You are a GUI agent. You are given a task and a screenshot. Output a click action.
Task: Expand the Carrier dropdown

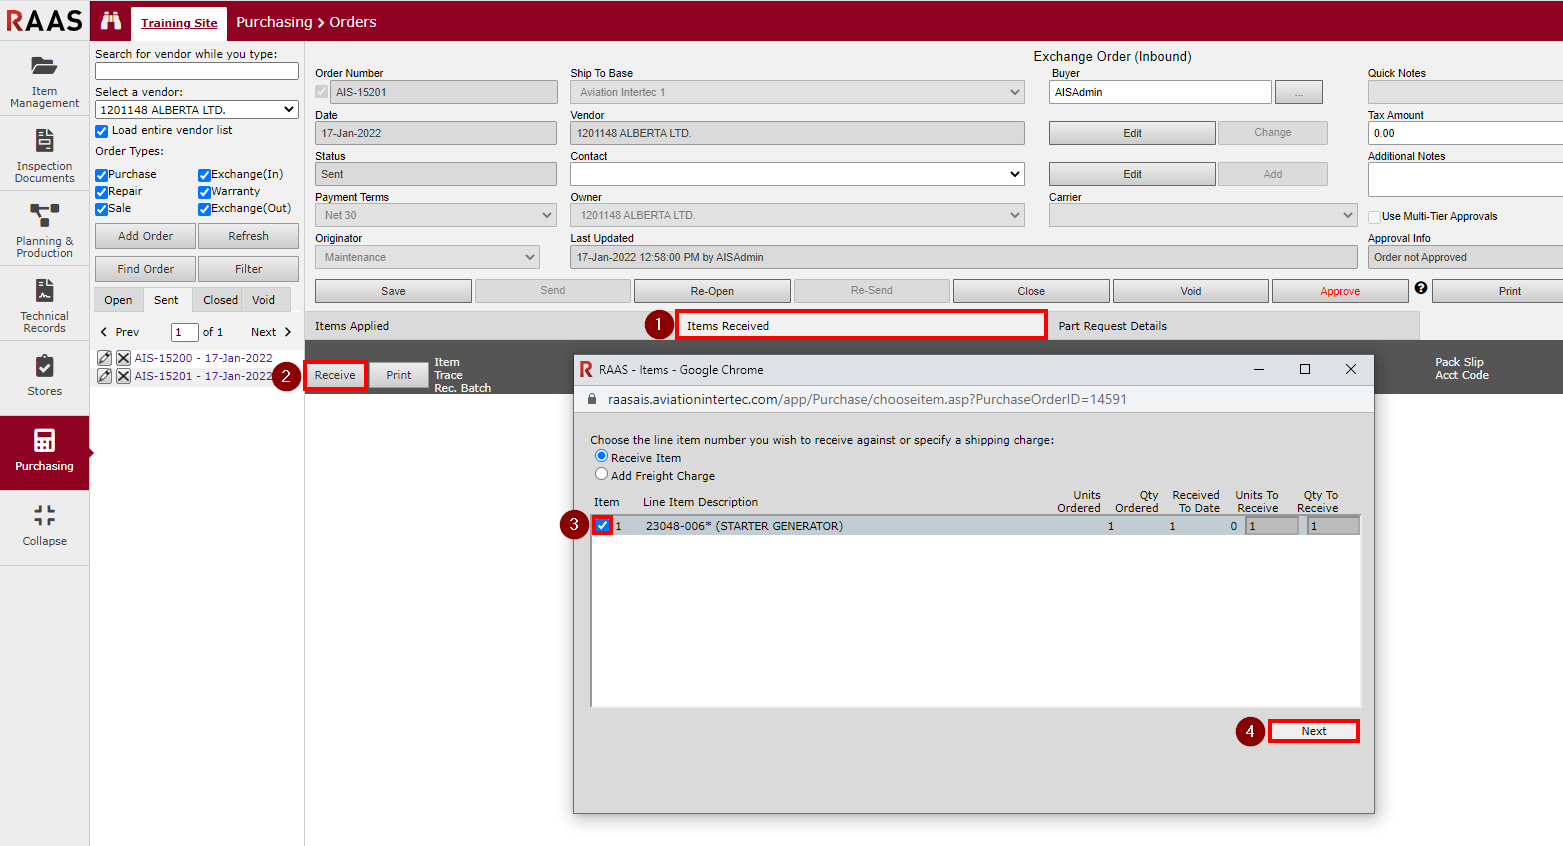1201,215
